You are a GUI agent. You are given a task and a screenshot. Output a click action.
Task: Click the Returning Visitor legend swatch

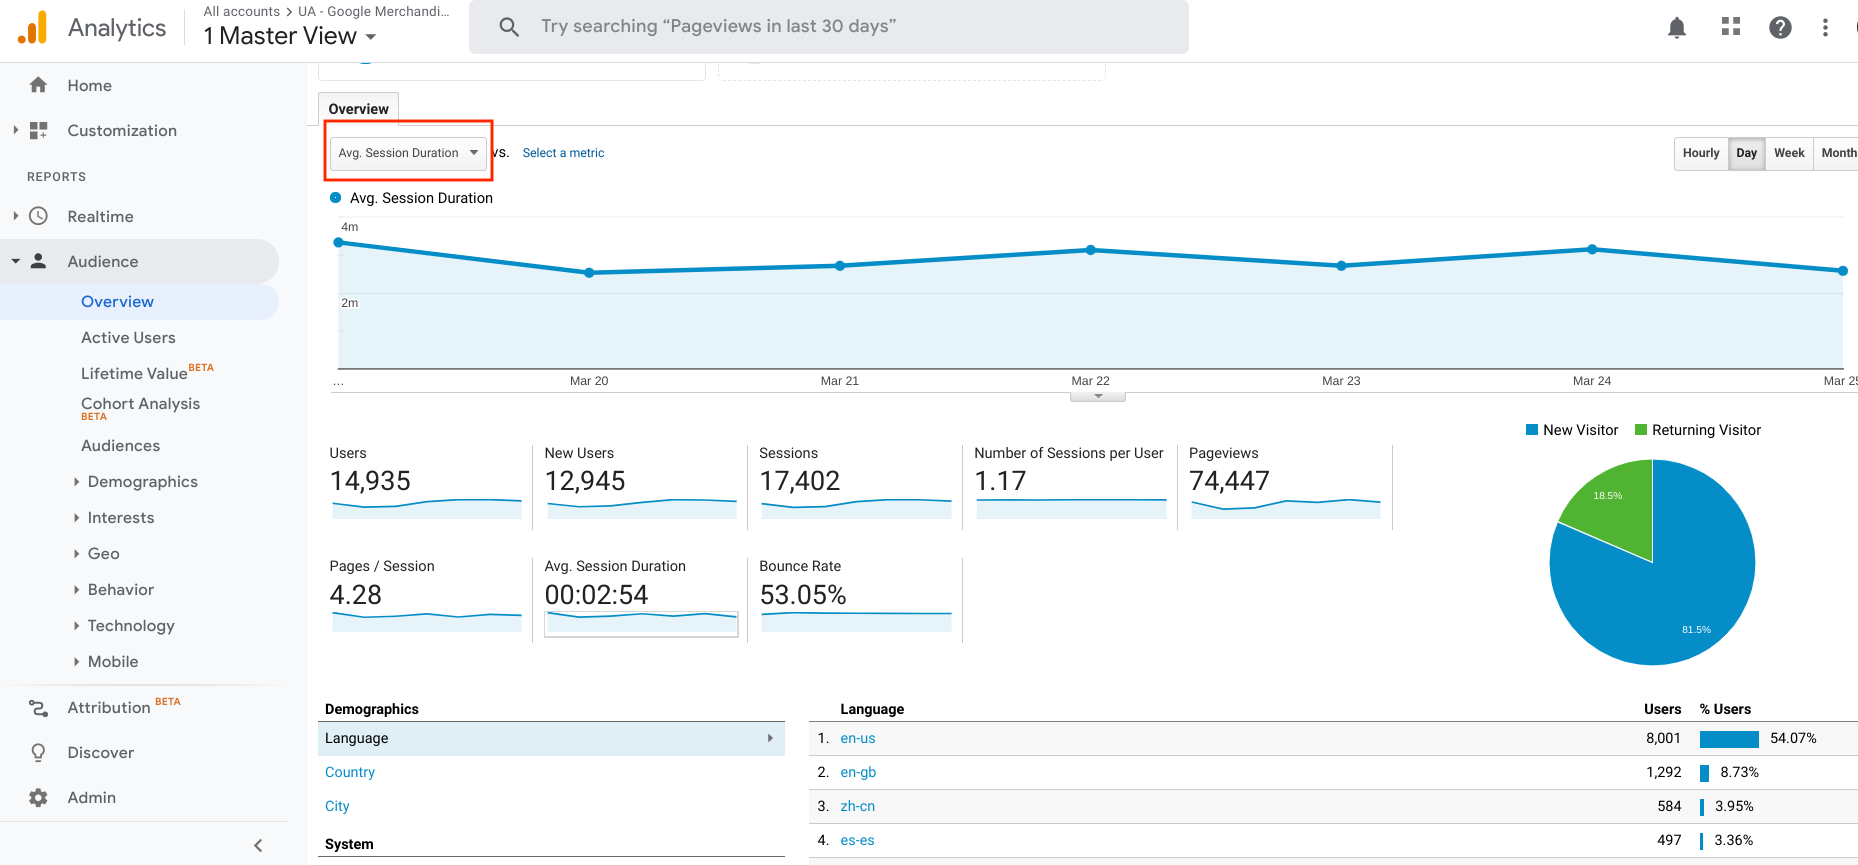click(1640, 430)
